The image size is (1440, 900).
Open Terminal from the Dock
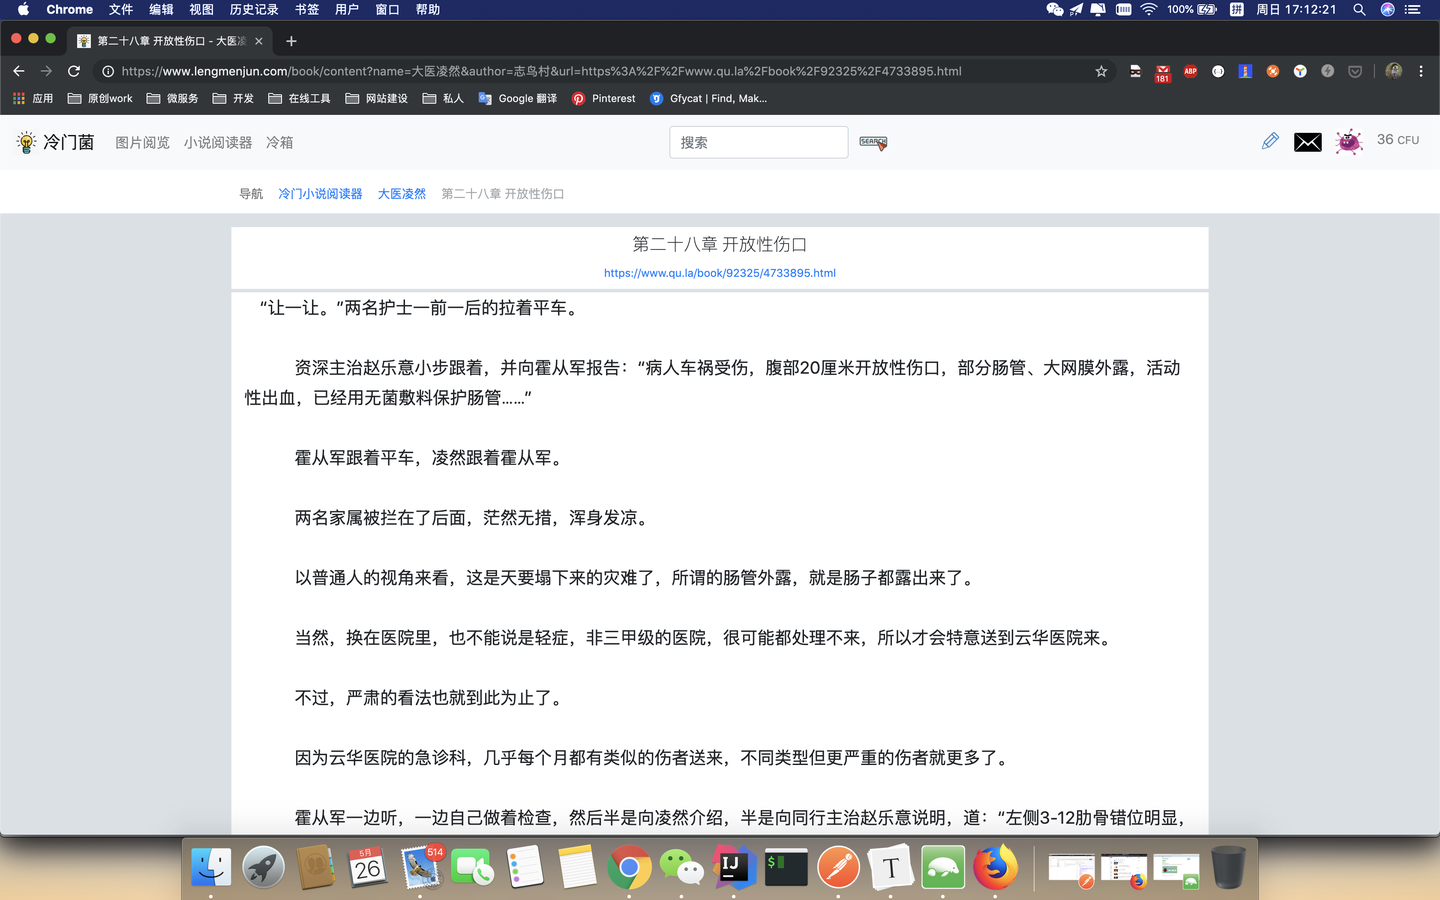pos(786,867)
